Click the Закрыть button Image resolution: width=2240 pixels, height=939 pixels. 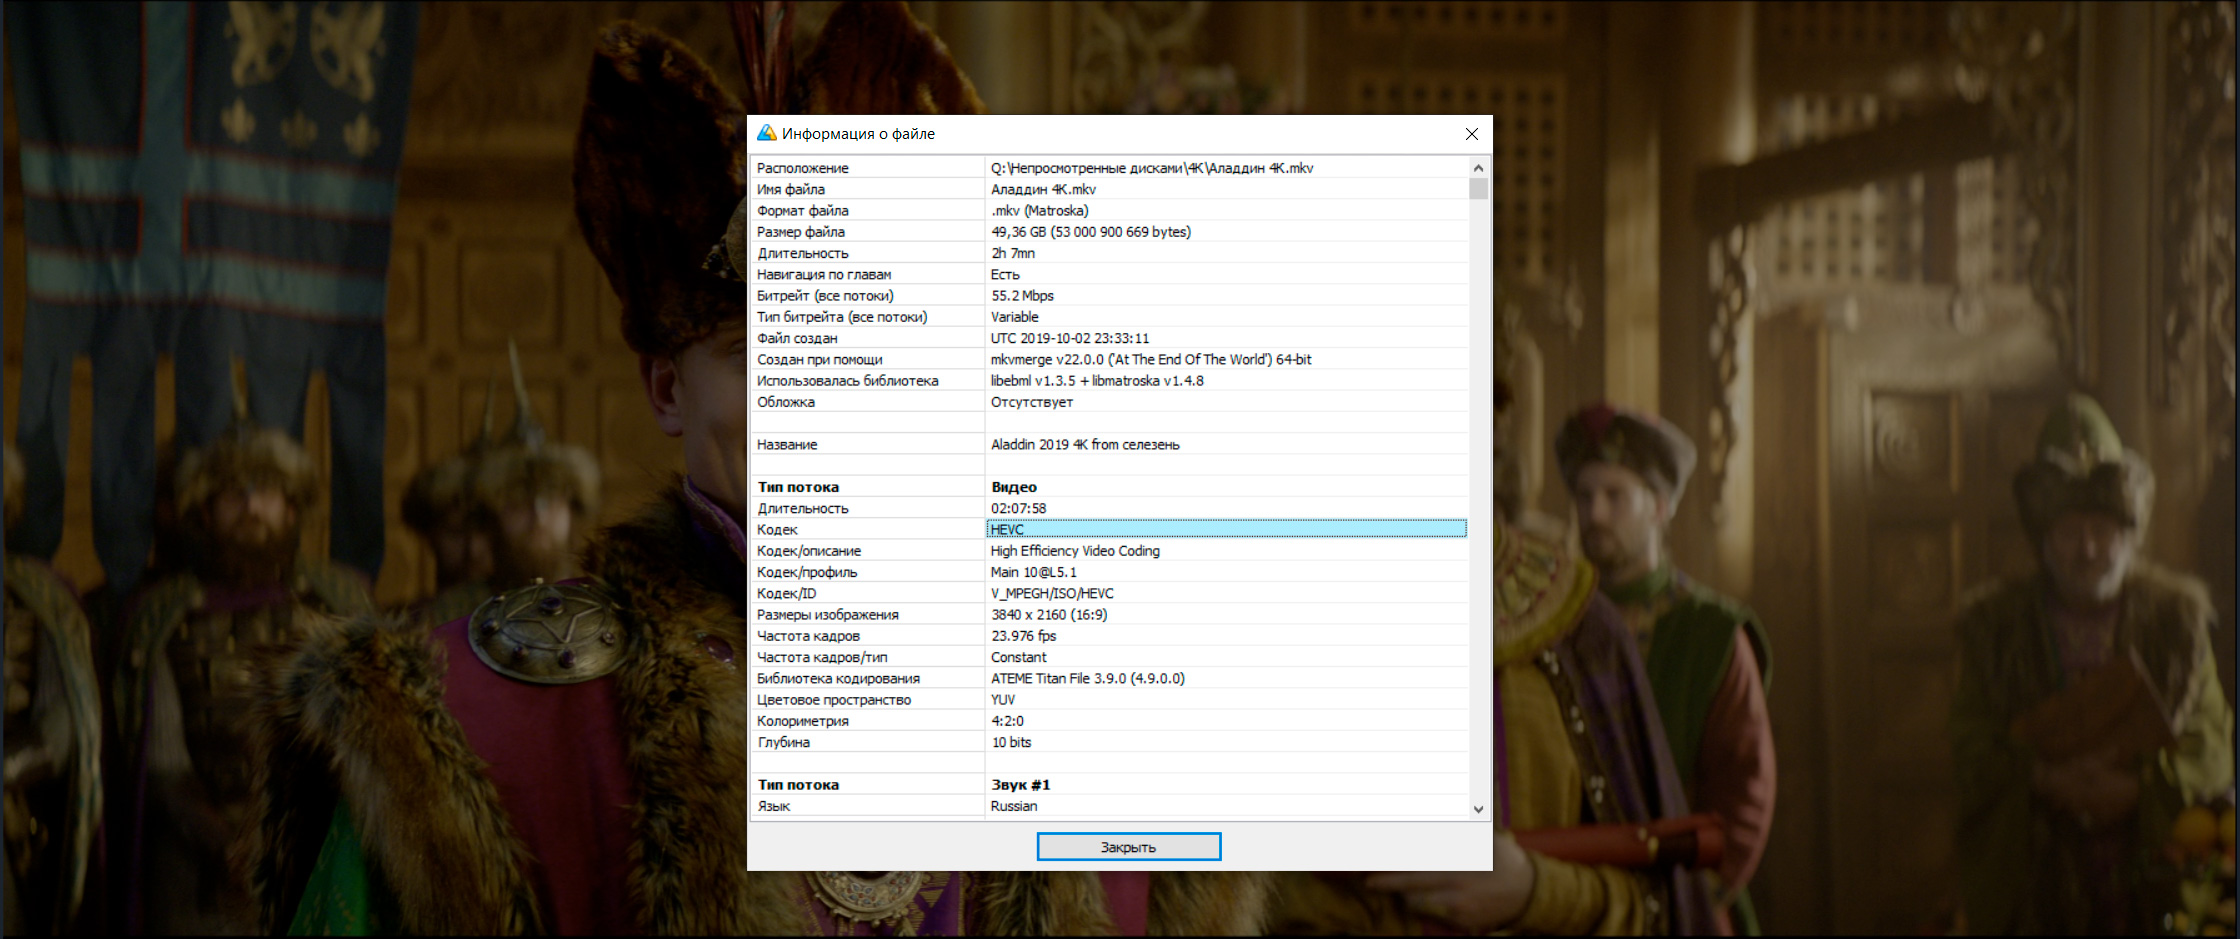[x=1128, y=847]
